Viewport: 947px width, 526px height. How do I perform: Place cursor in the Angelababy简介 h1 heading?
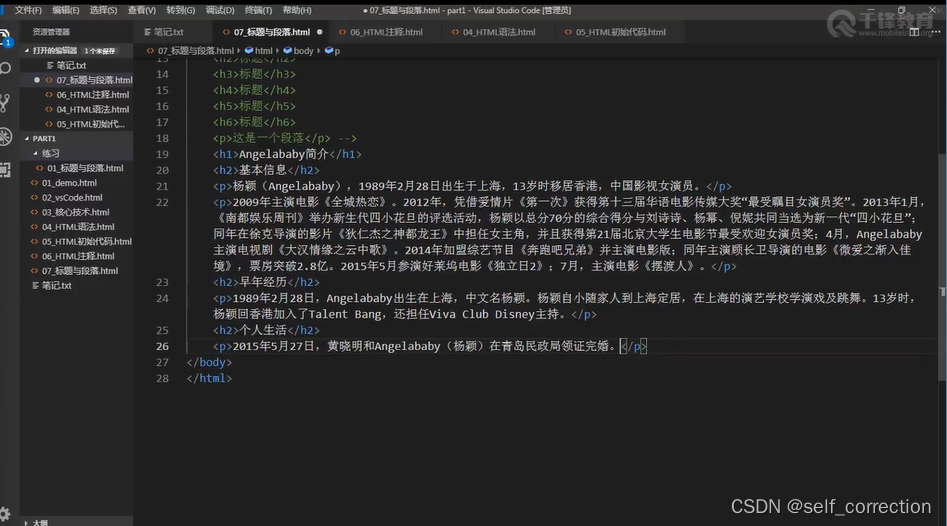(283, 154)
